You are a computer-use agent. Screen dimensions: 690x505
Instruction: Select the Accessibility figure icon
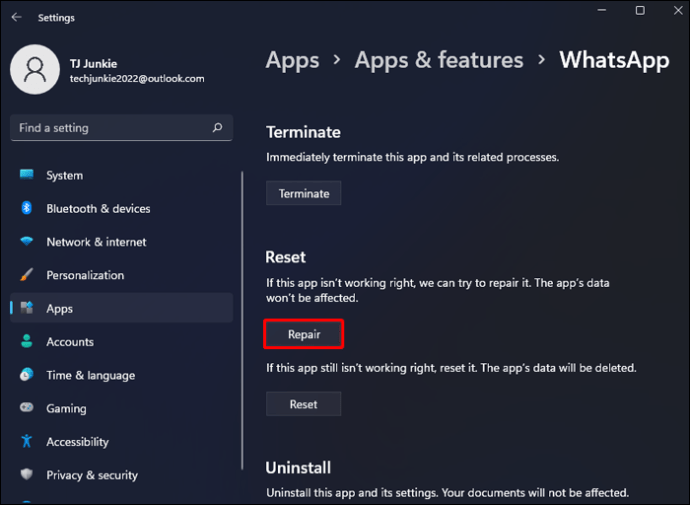(26, 441)
